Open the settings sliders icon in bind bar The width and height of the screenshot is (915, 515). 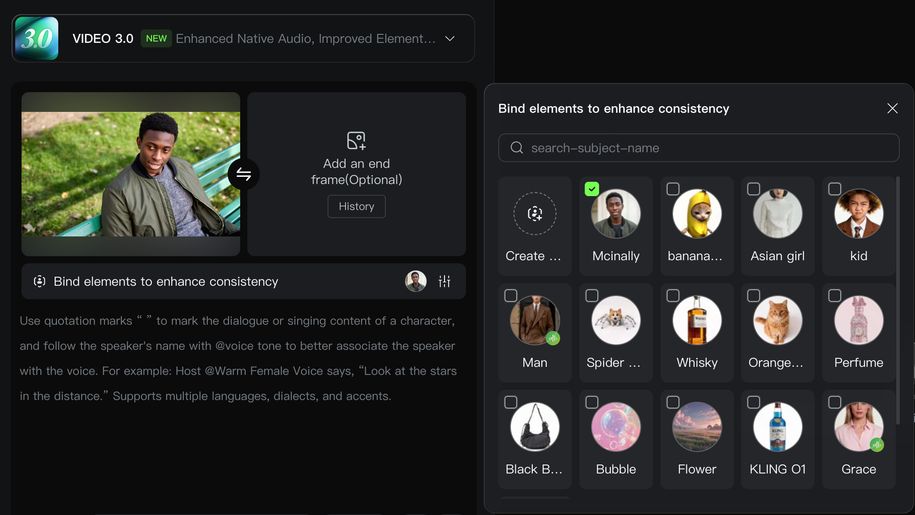click(x=445, y=282)
